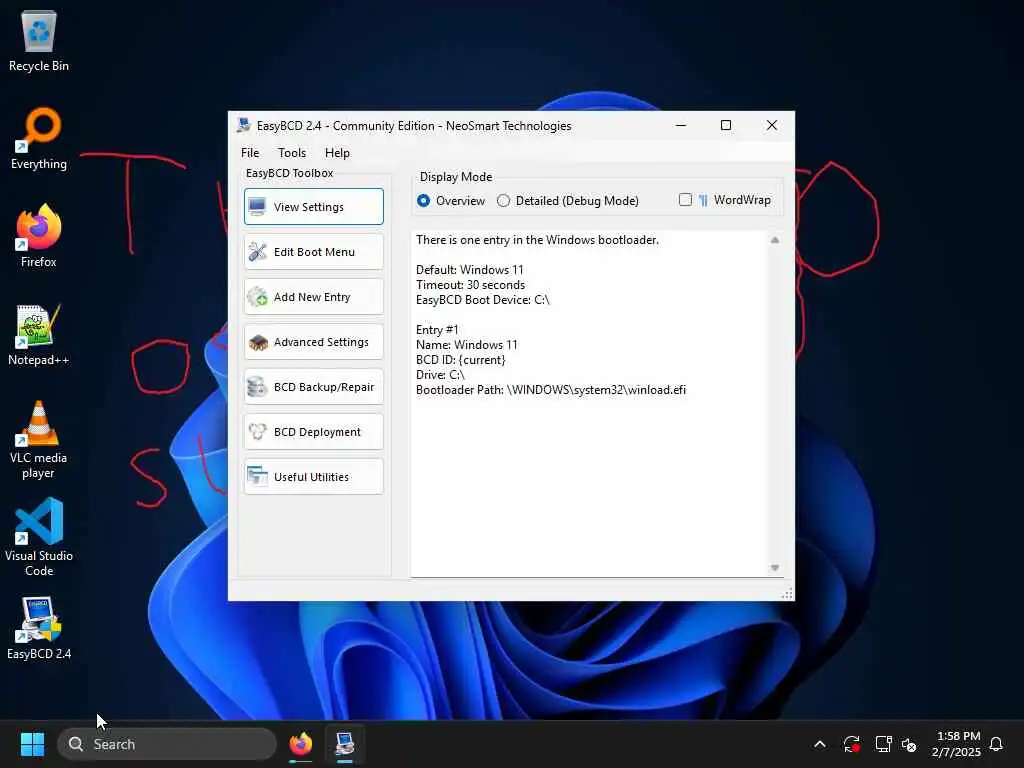Open Advanced Settings in EasyBCD toolbox
1024x768 pixels.
[x=313, y=342]
